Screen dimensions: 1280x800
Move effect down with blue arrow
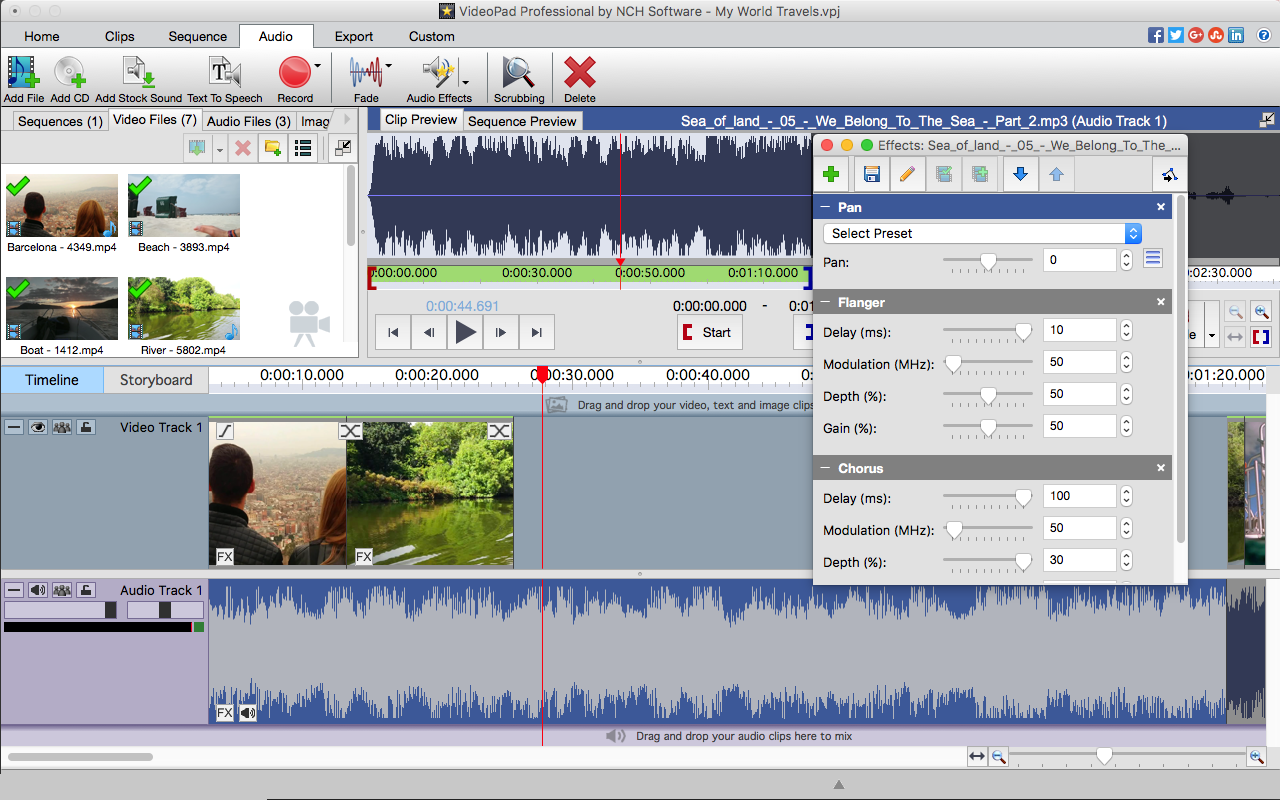1020,174
